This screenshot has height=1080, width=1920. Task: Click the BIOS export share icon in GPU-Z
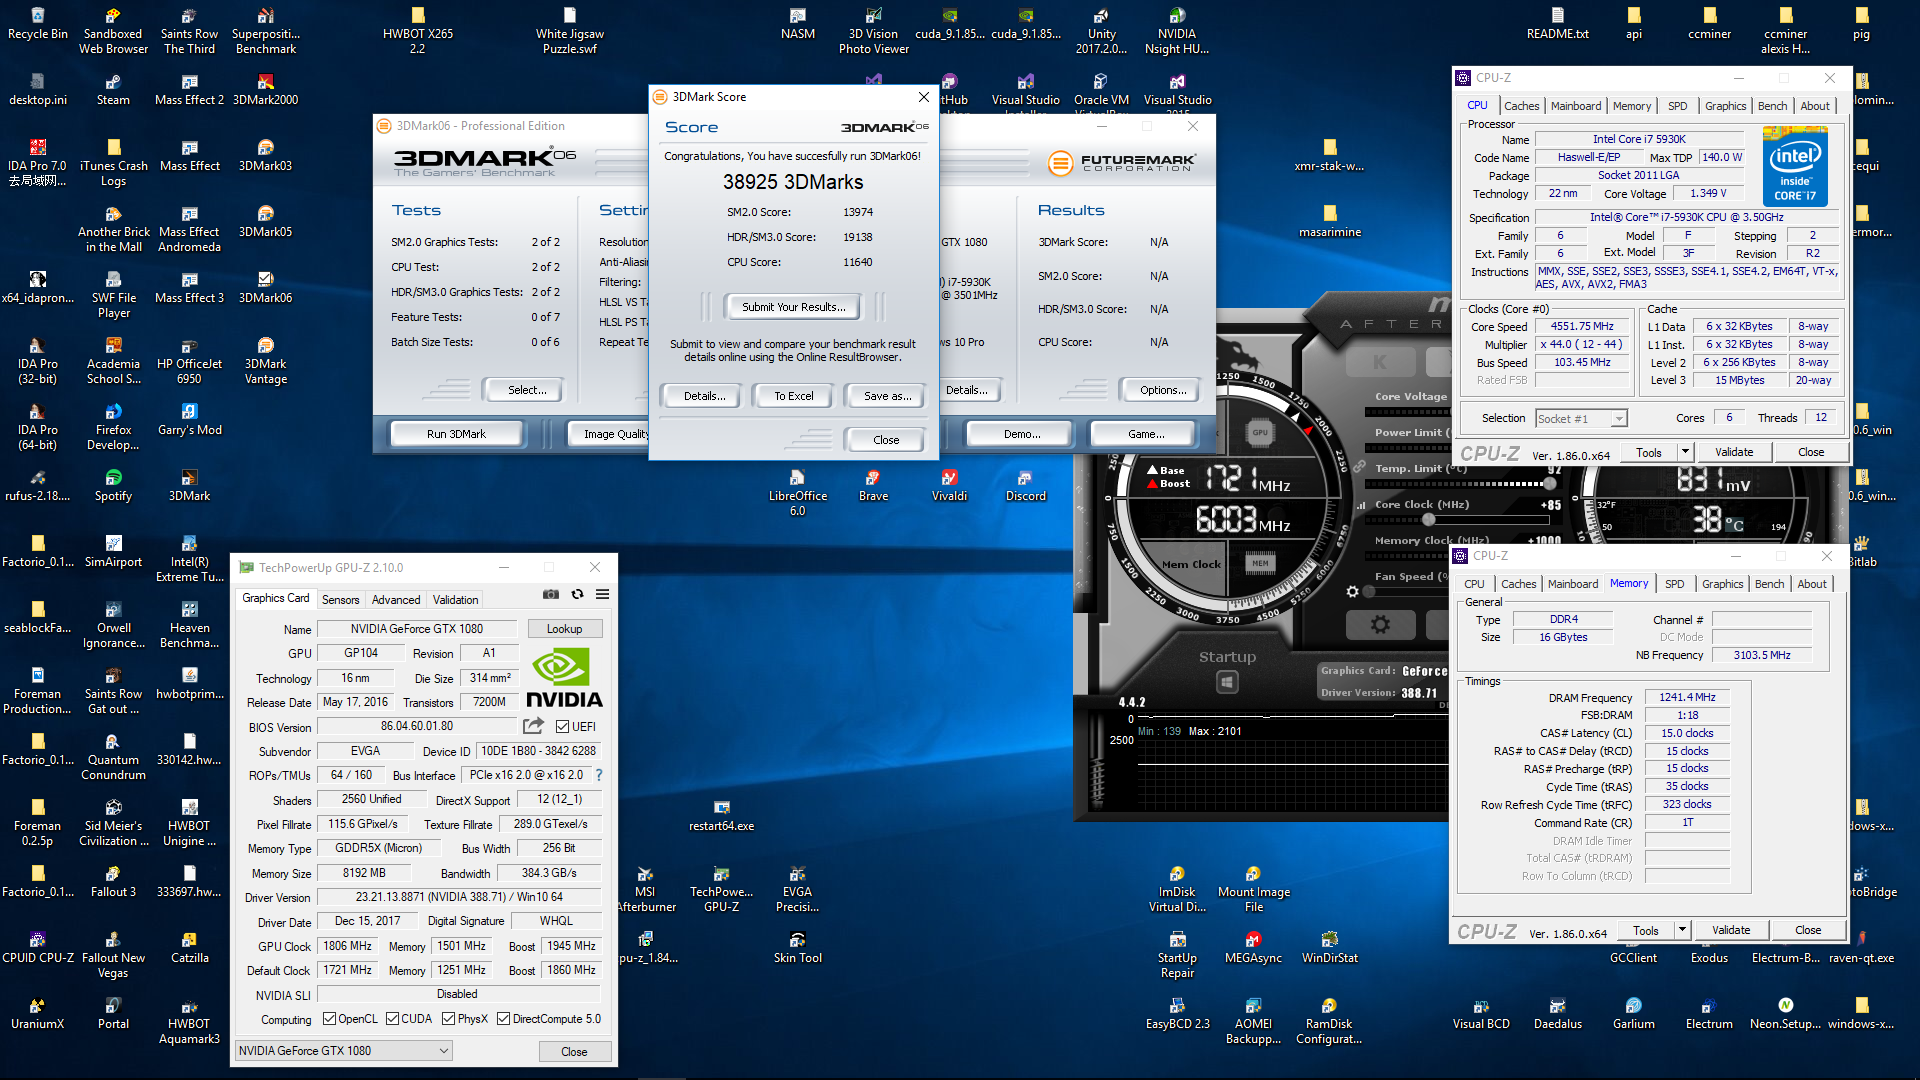pyautogui.click(x=534, y=726)
